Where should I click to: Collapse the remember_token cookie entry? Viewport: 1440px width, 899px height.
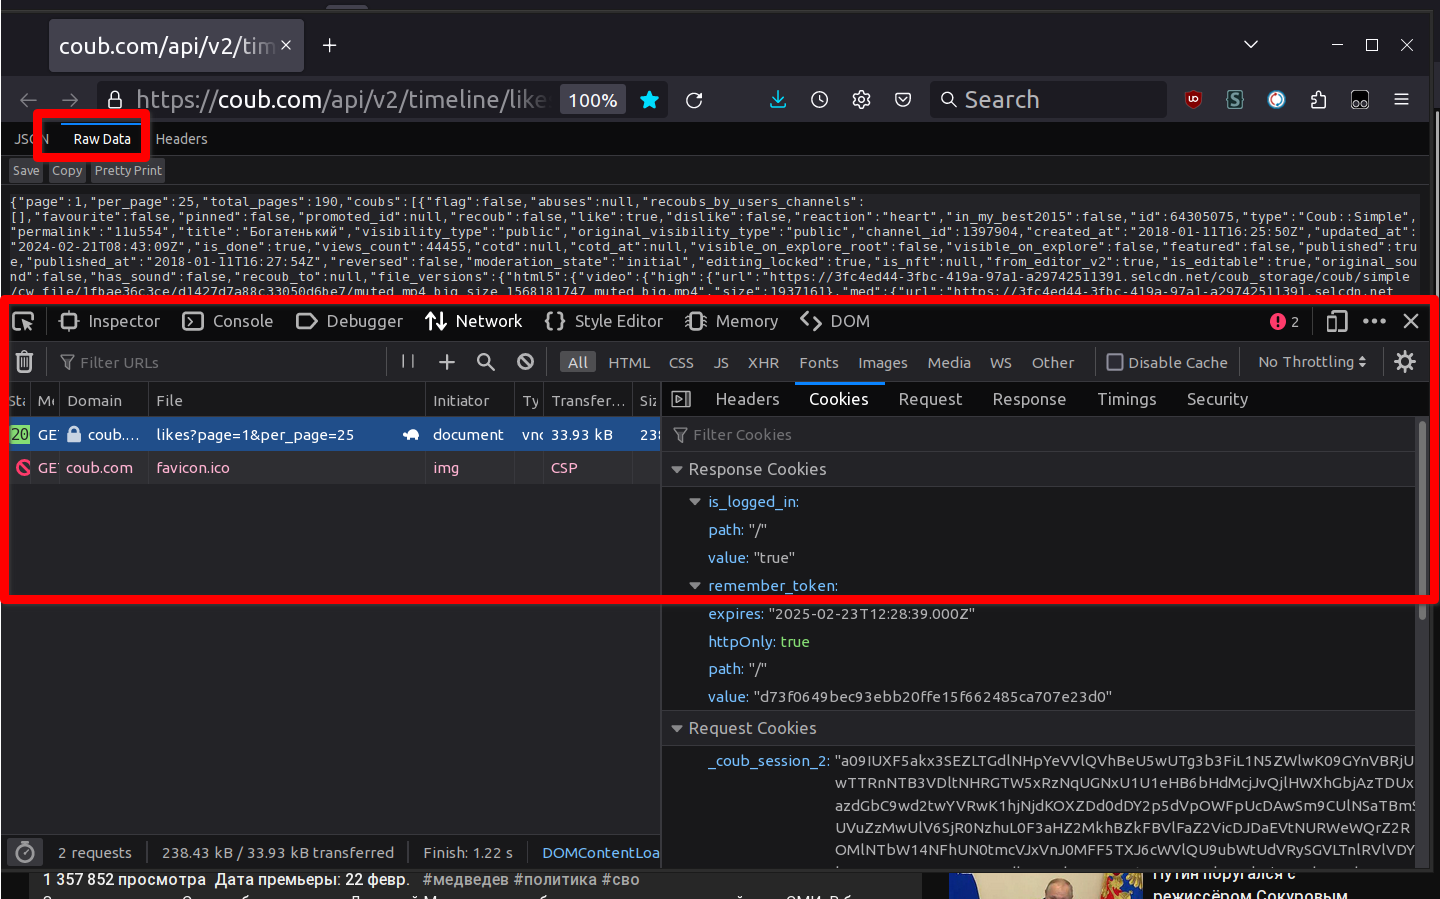695,586
